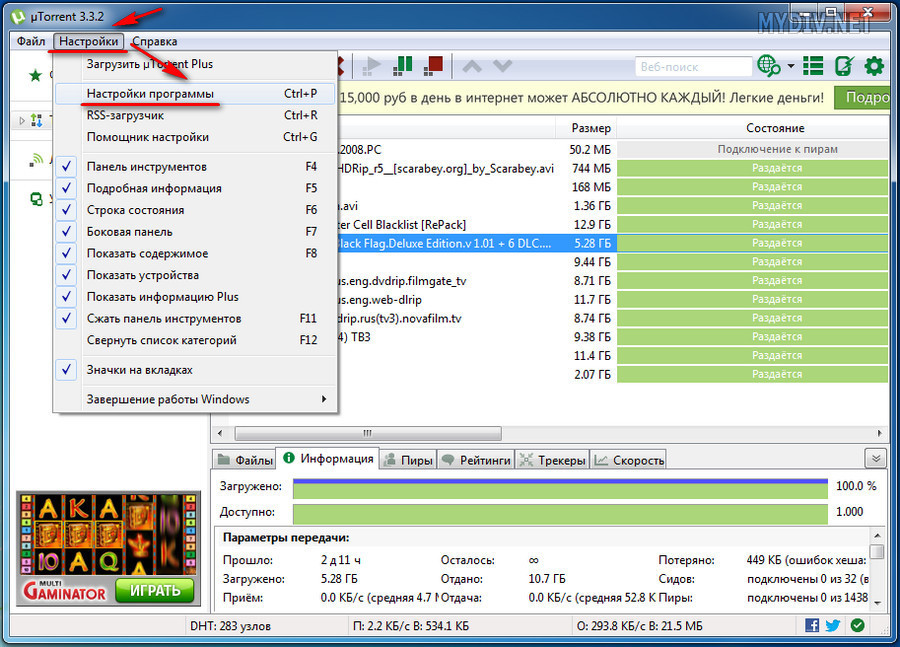This screenshot has height=647, width=900.
Task: Switch view with the green list icon
Action: coord(813,65)
